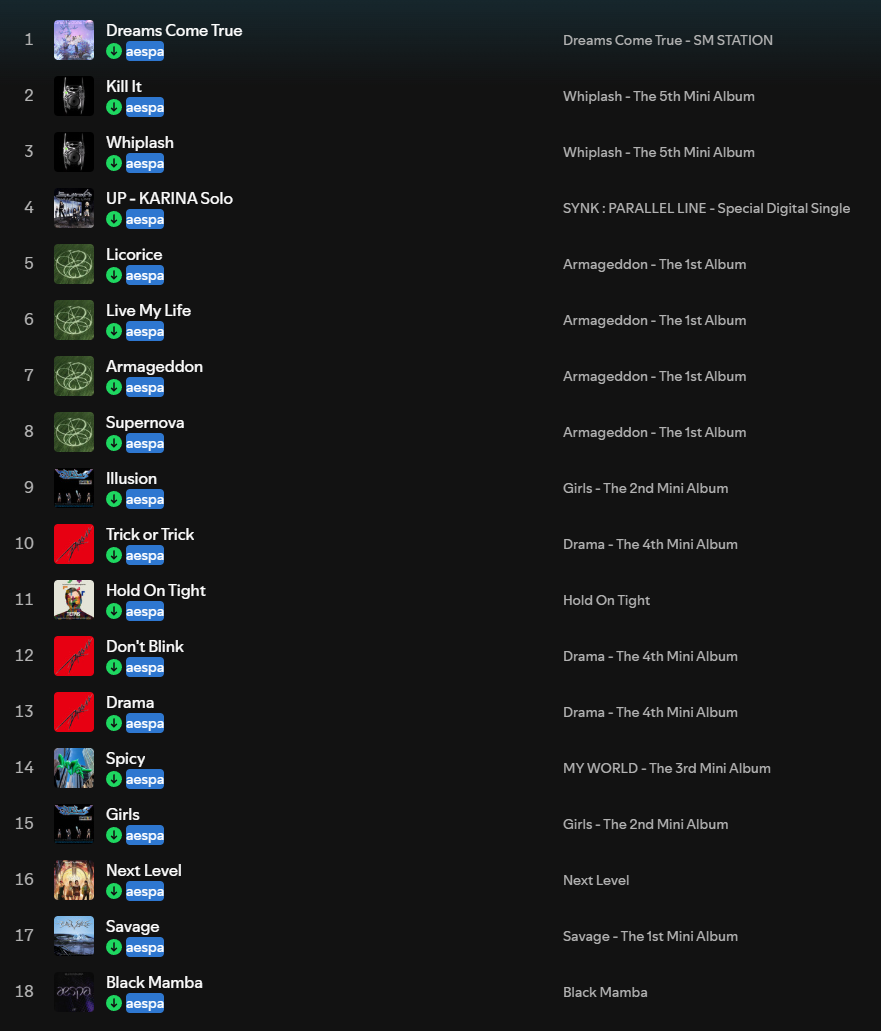Open the cover art of Dreams Come True
Viewport: 881px width, 1031px height.
pos(74,40)
